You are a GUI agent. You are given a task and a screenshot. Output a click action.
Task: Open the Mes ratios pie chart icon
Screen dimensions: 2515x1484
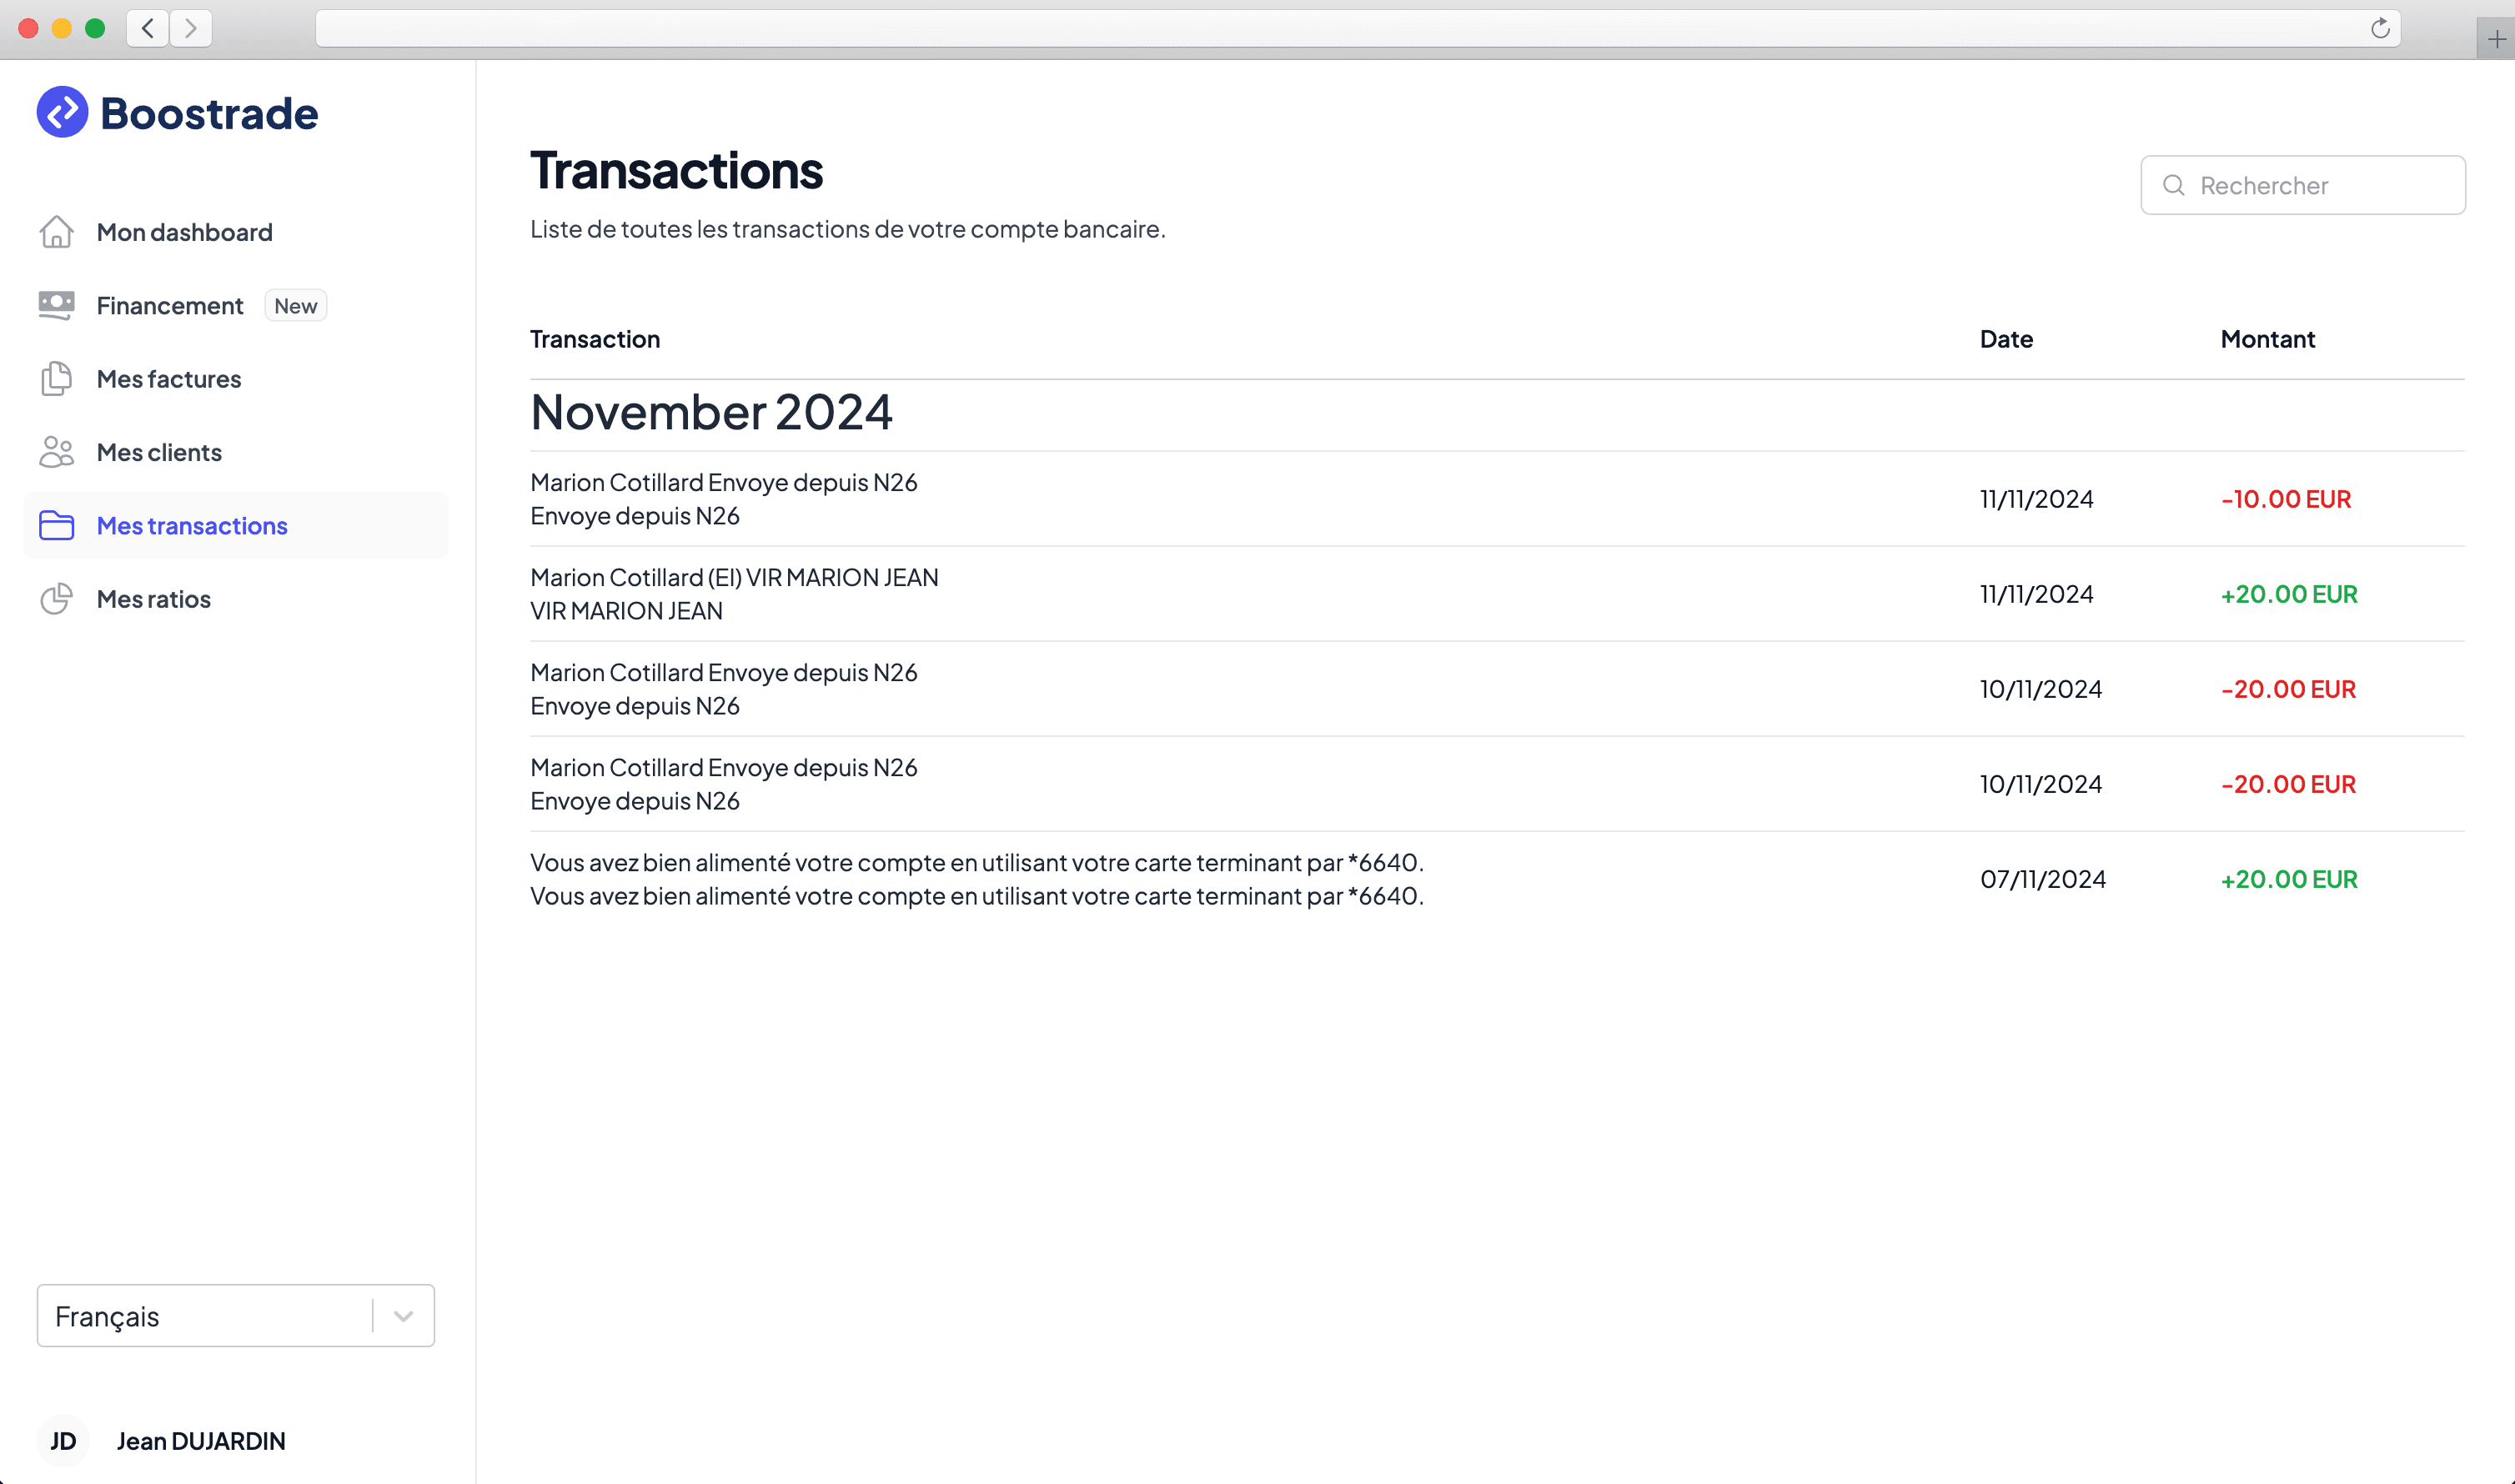[56, 599]
